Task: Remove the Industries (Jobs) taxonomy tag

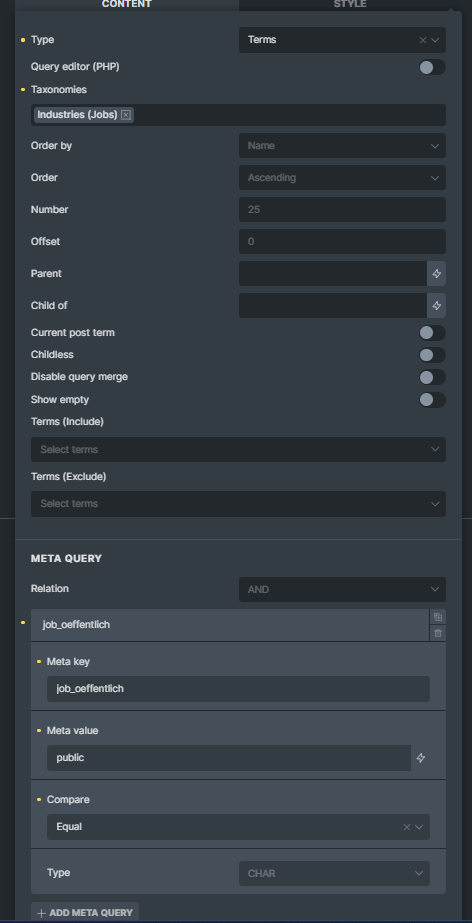Action: point(125,115)
